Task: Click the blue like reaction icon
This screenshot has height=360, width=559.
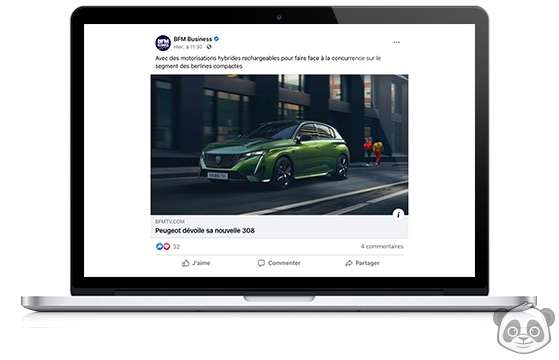Action: [x=159, y=246]
